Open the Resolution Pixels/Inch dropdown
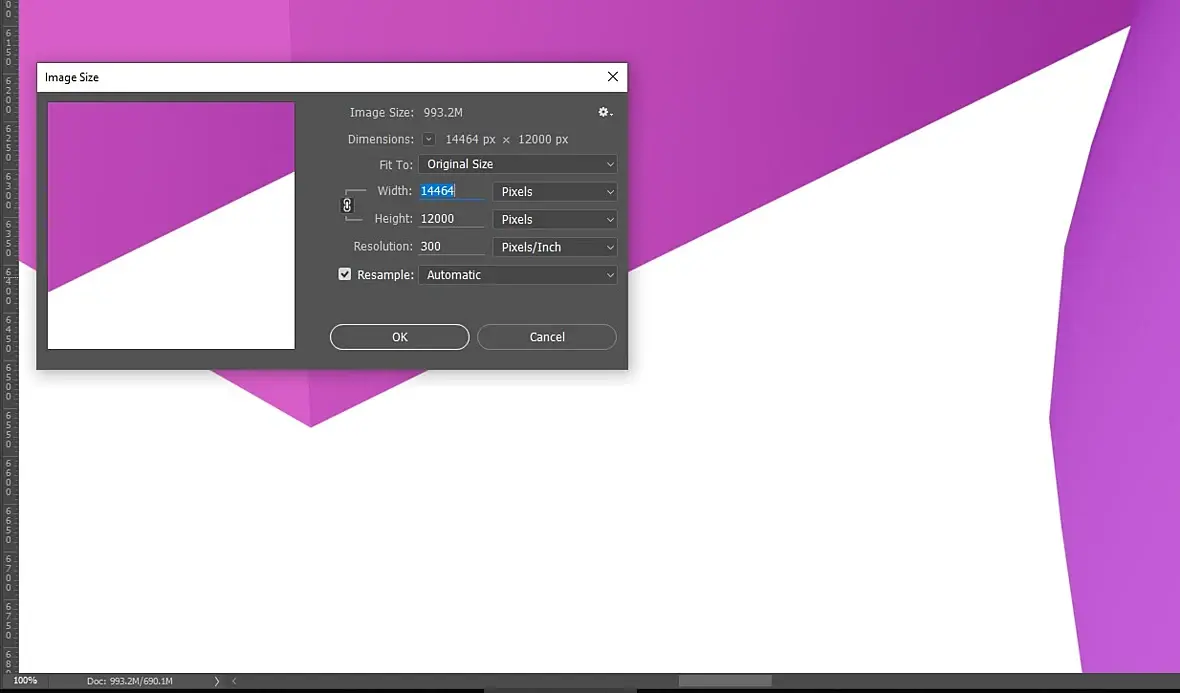This screenshot has height=693, width=1180. click(555, 248)
